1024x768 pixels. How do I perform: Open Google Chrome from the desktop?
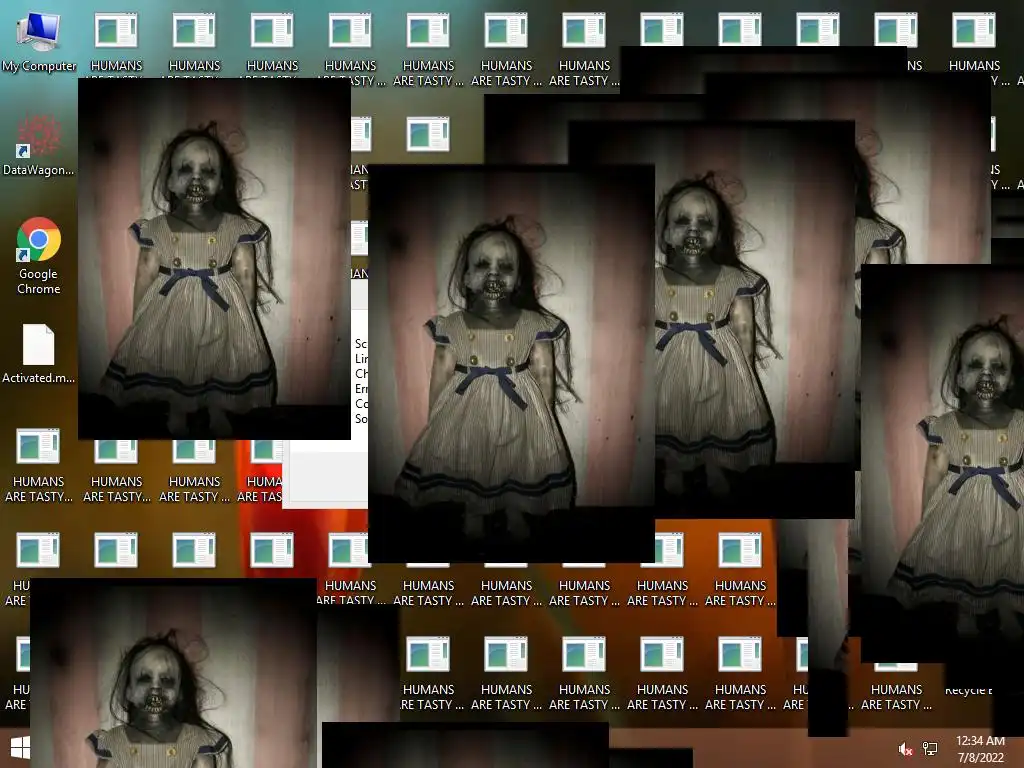(x=39, y=256)
